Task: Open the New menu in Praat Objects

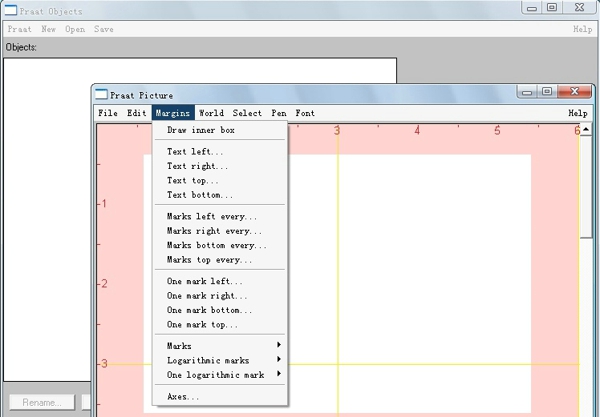Action: click(49, 29)
